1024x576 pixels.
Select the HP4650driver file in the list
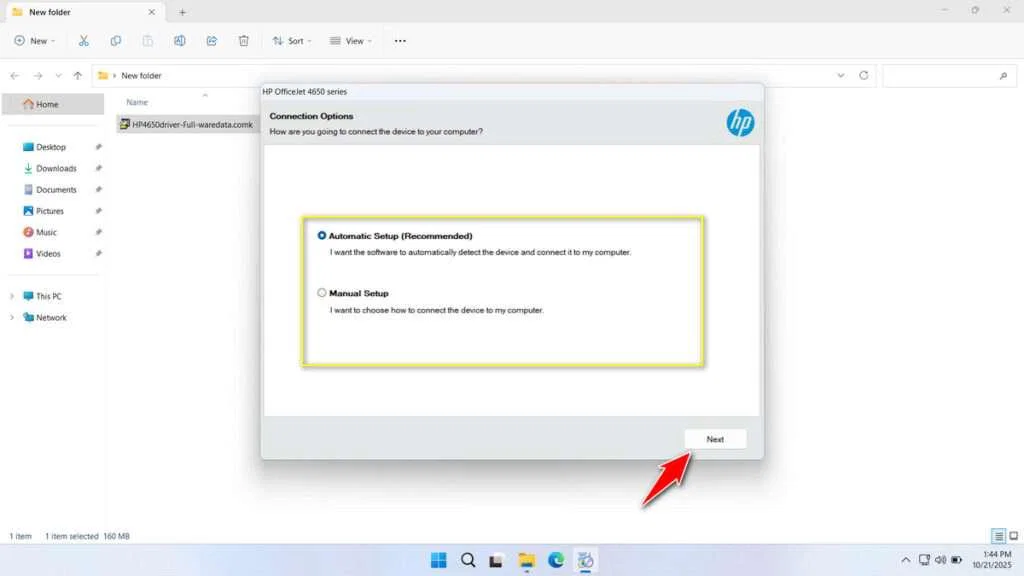point(188,124)
